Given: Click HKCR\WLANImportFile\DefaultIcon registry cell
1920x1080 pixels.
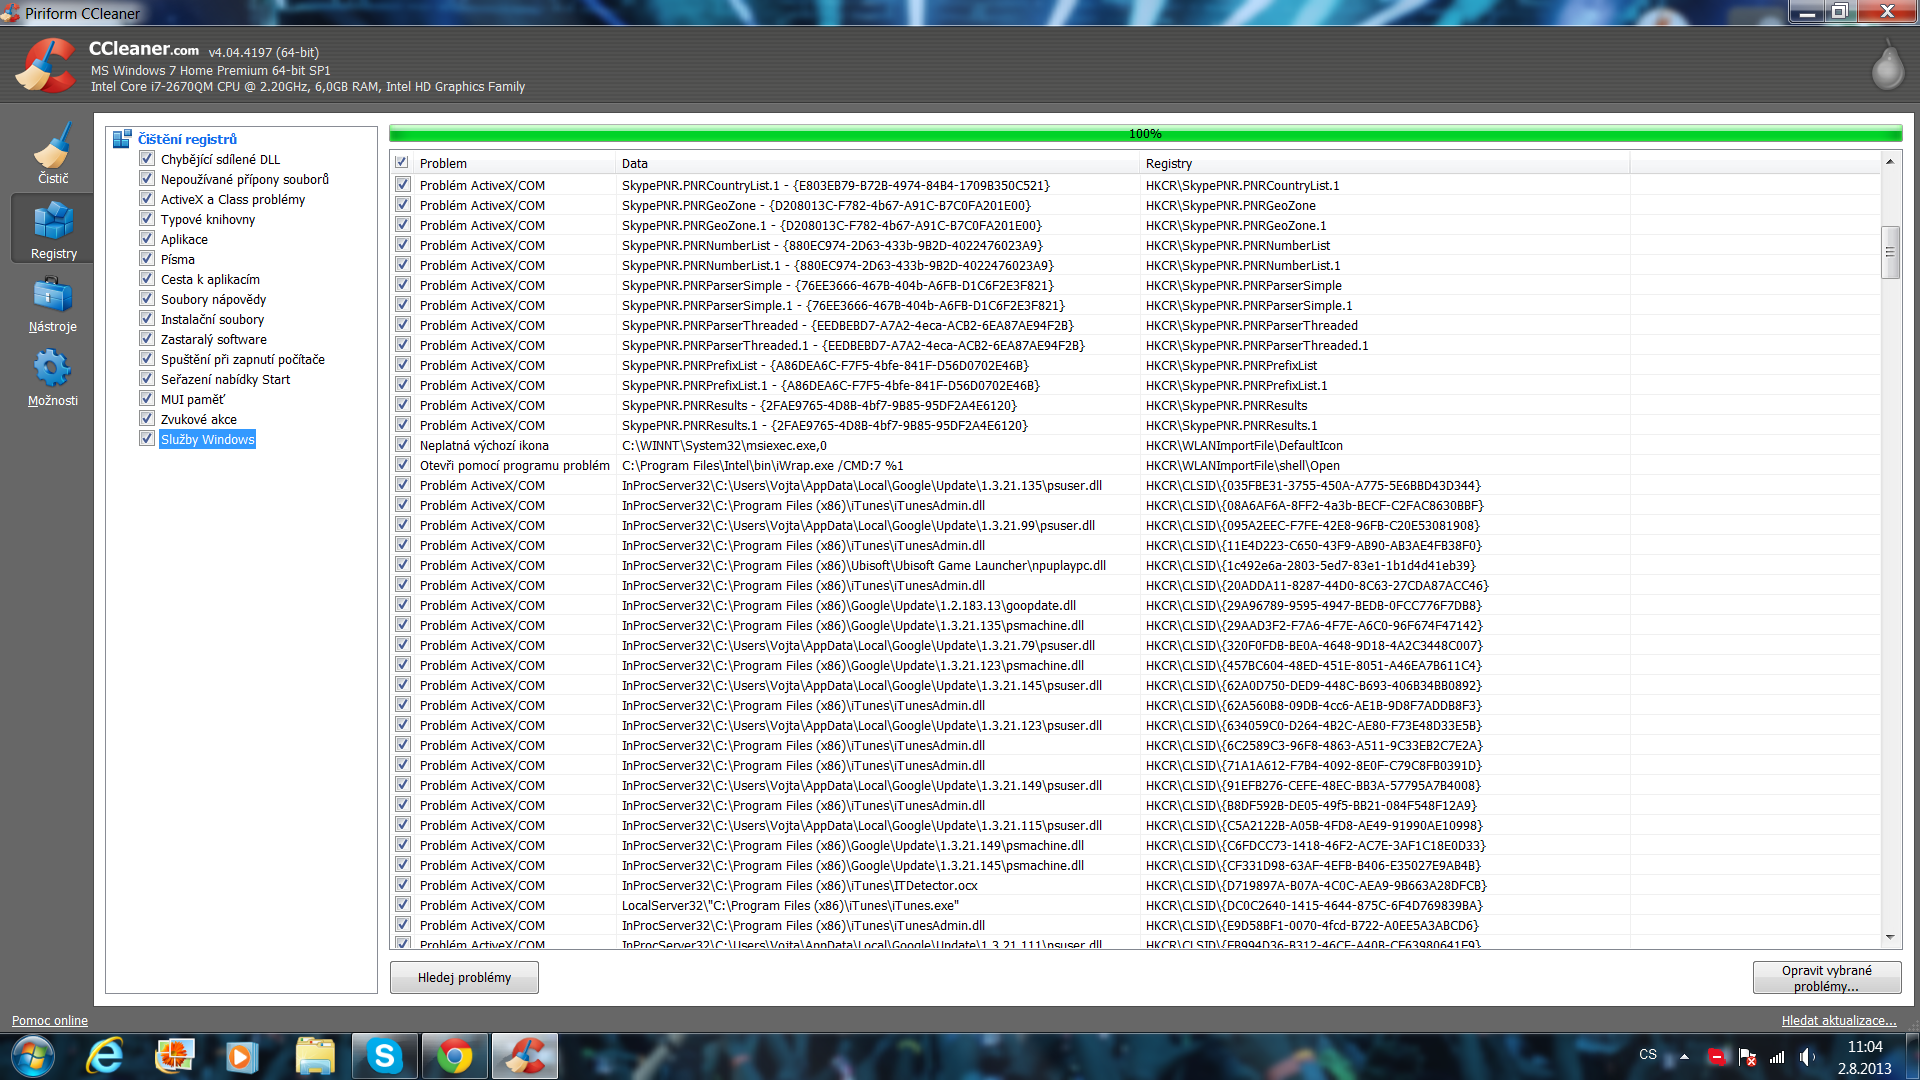Looking at the screenshot, I should (x=1244, y=445).
